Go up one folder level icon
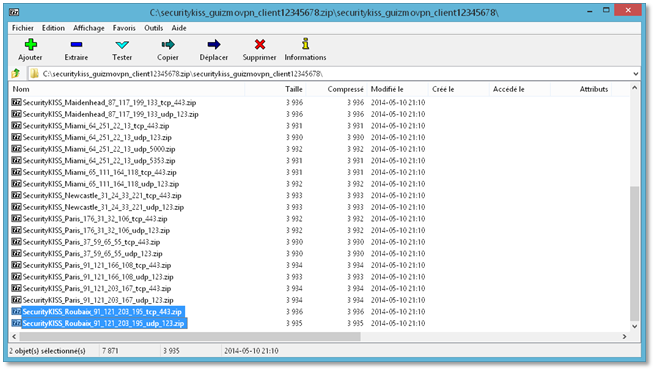655x371 pixels. [16, 74]
